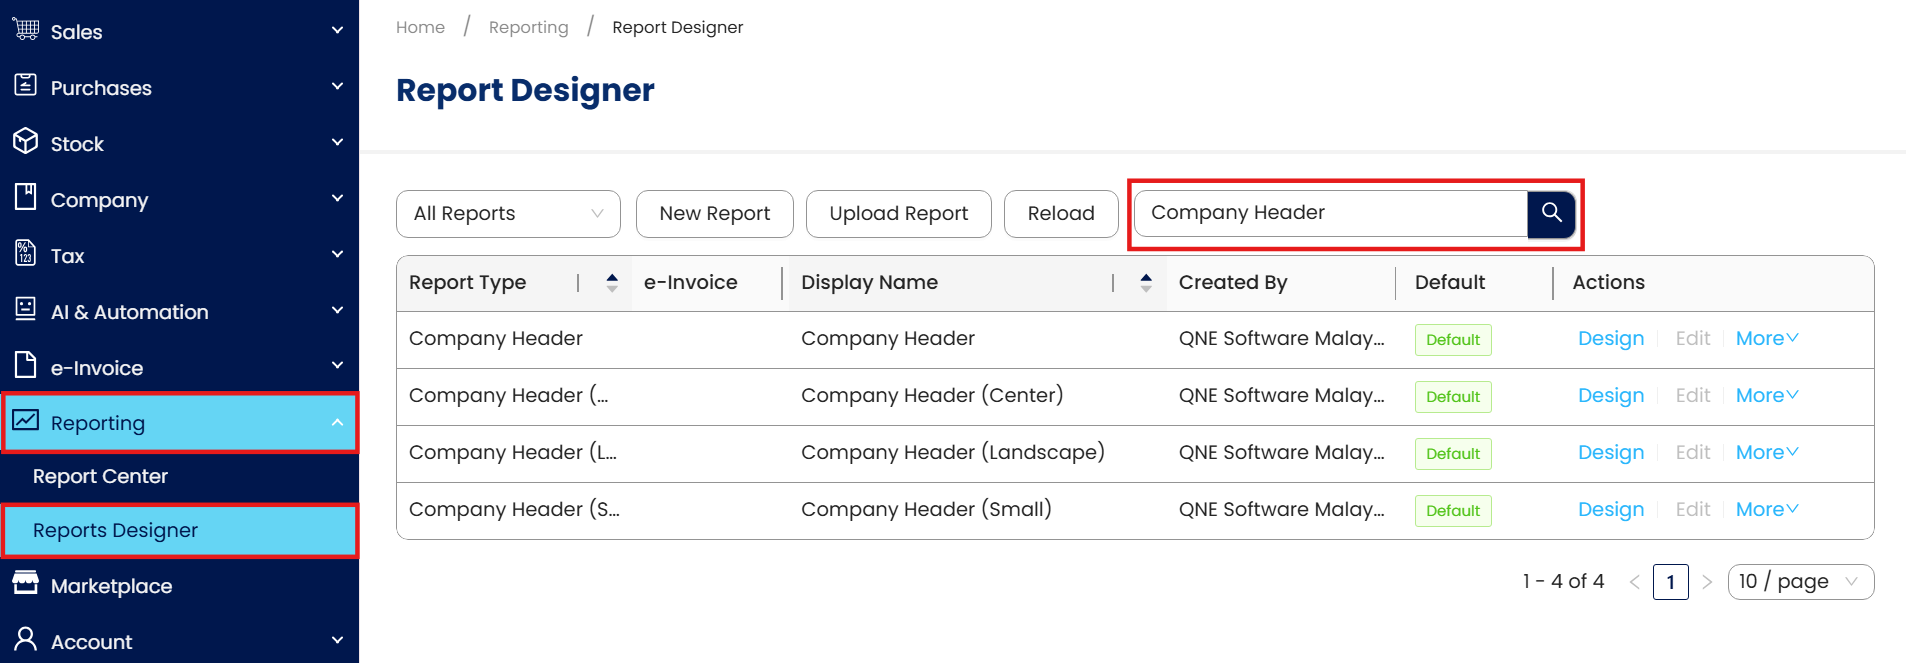Sort by Report Type column arrows
Viewport: 1906px width, 663px height.
[x=612, y=283]
